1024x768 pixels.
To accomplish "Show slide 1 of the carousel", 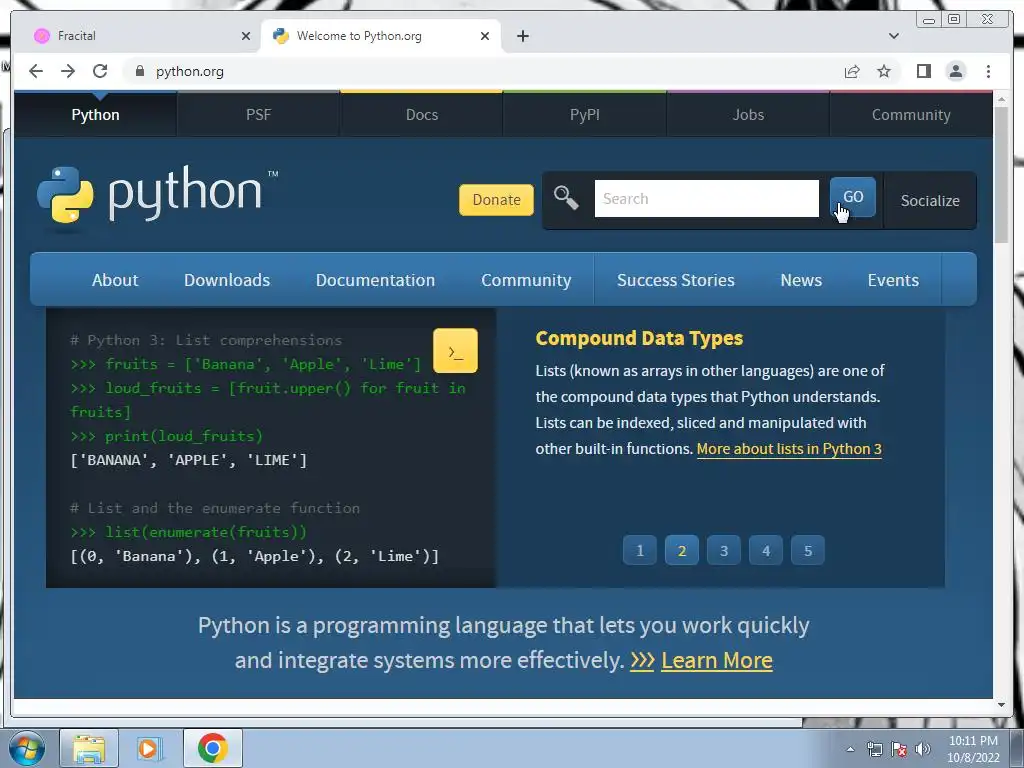I will coord(640,551).
